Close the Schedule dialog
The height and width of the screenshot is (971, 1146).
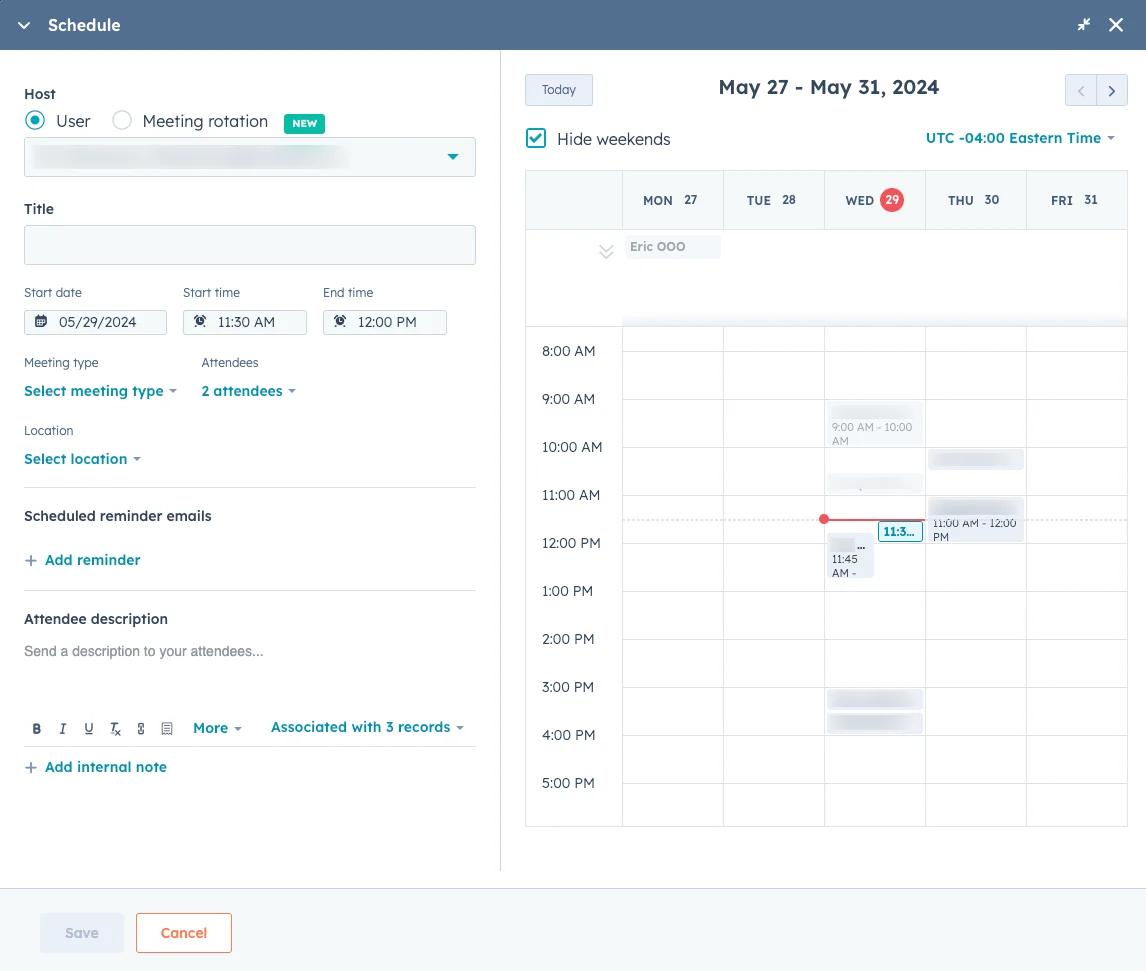(x=1116, y=25)
